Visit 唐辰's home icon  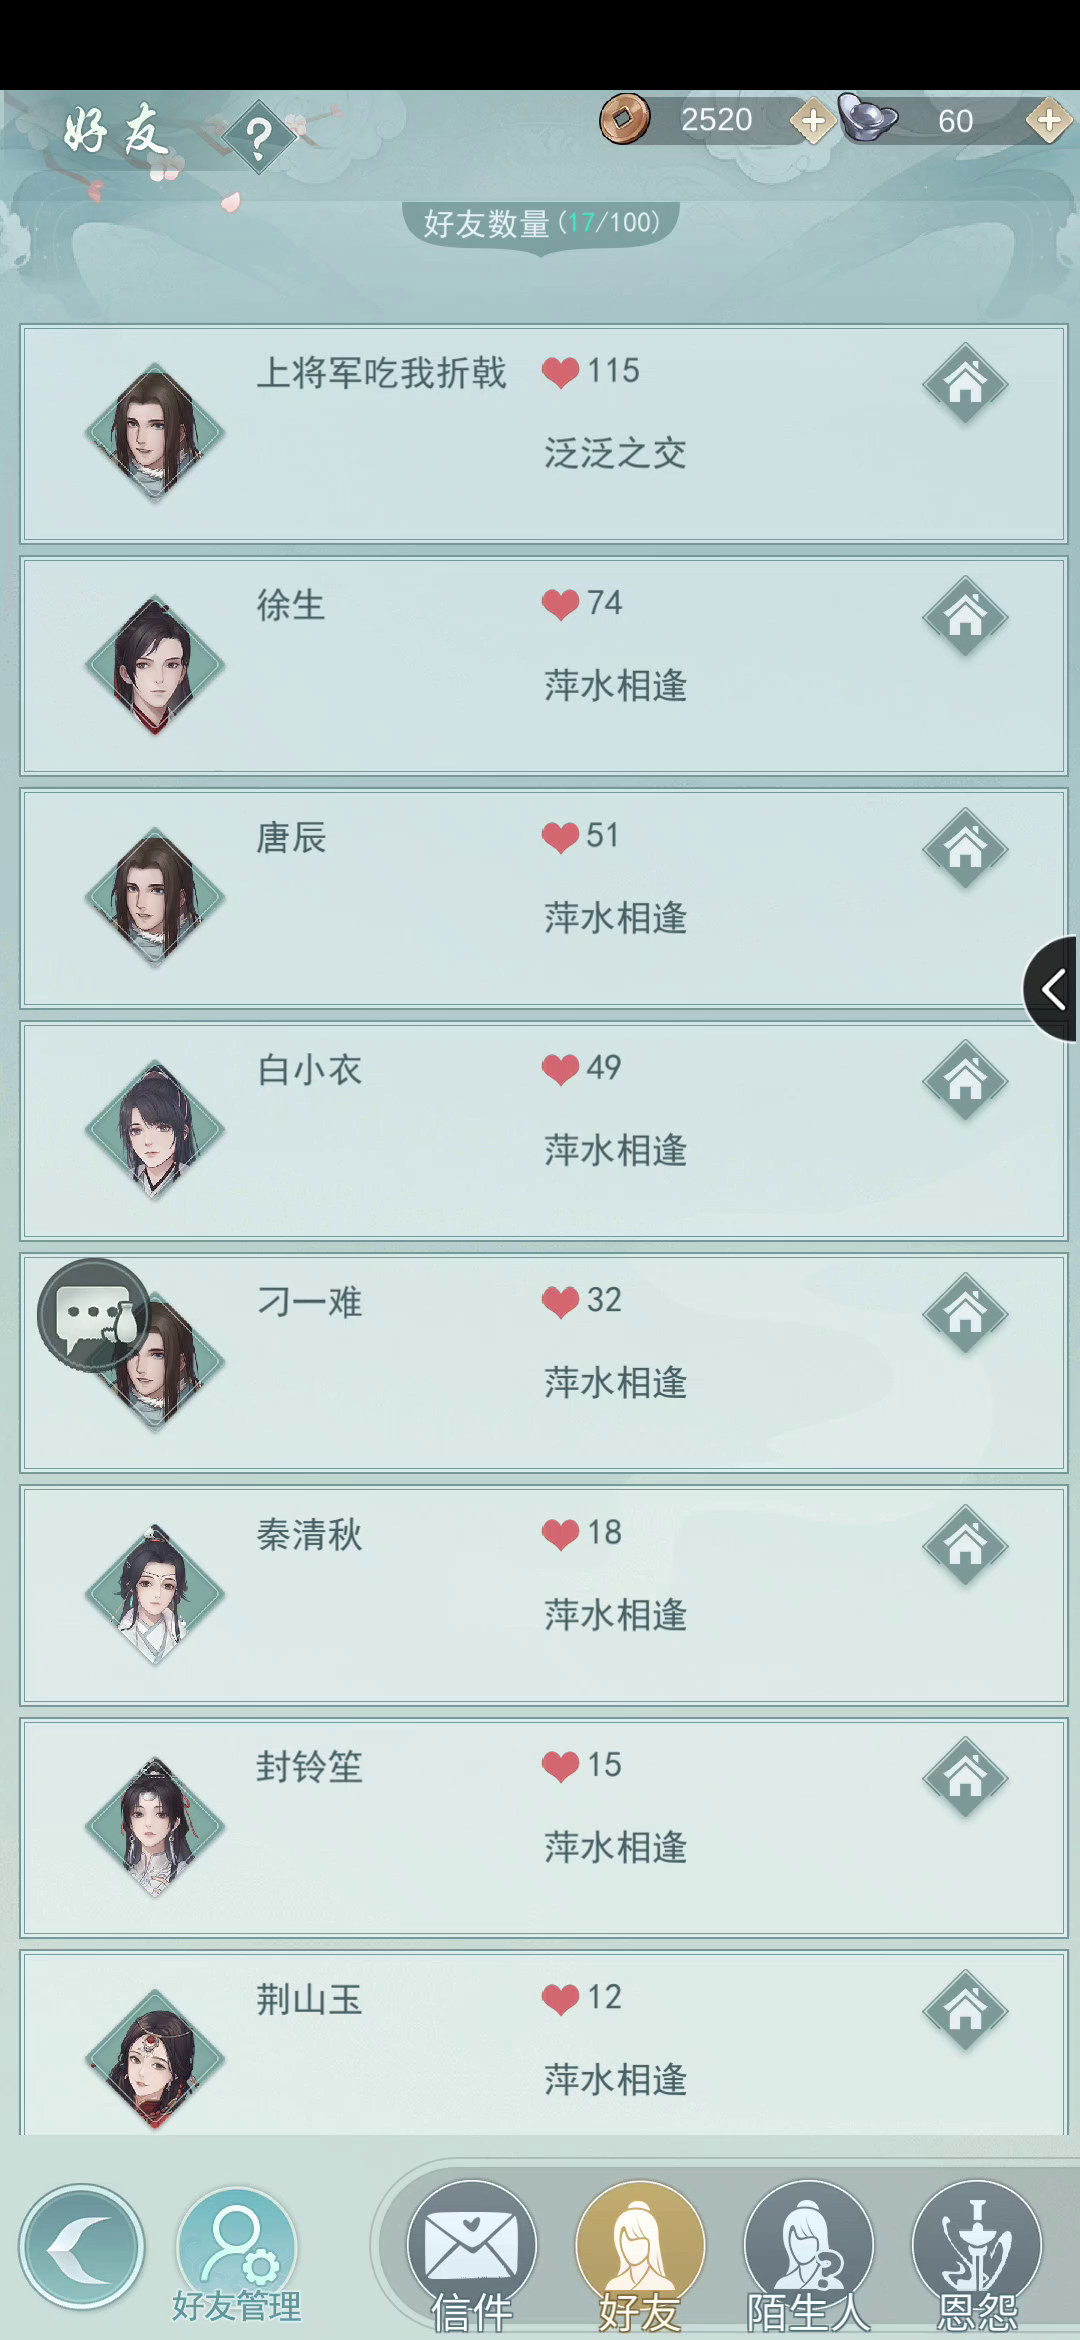[965, 849]
